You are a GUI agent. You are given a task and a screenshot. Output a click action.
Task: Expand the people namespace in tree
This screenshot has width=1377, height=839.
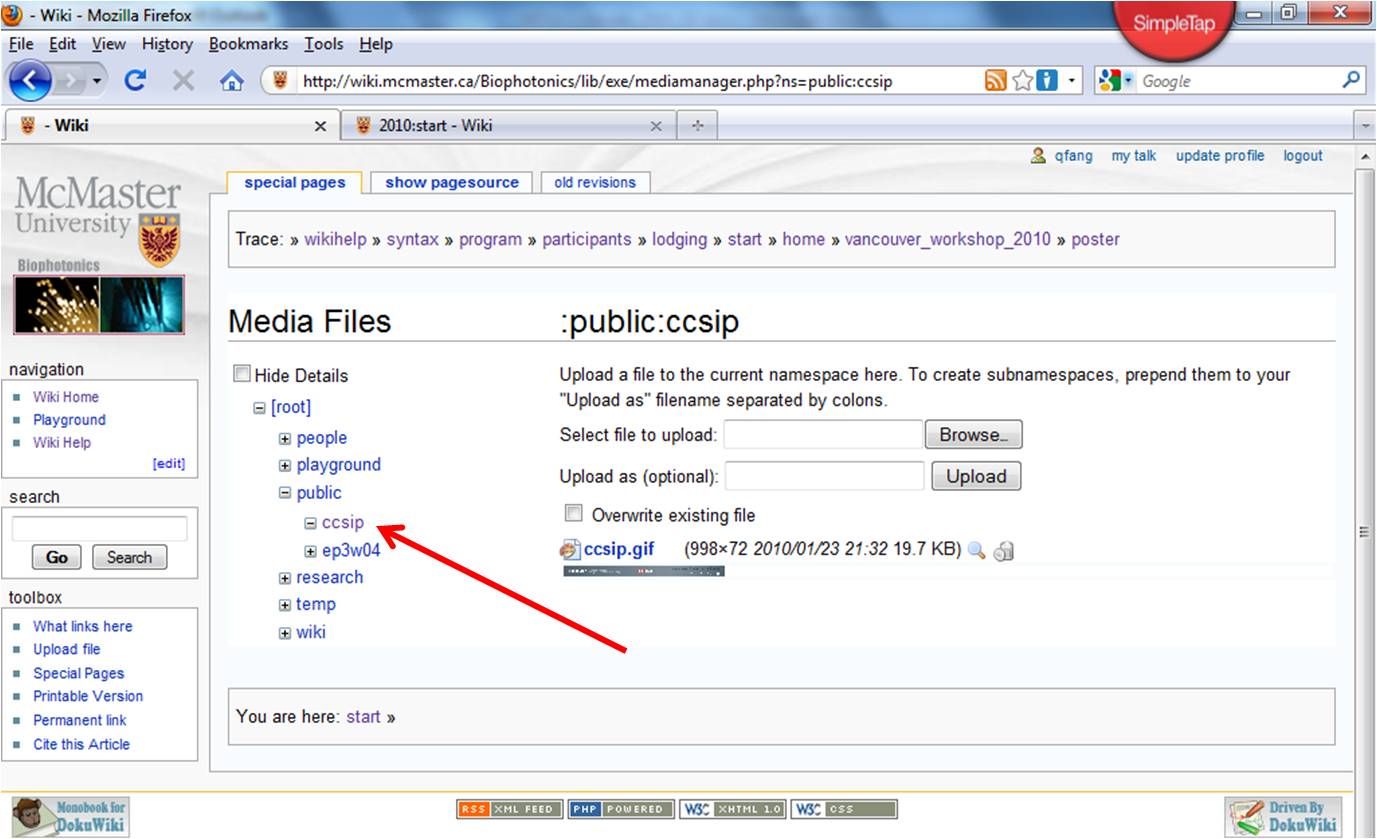(x=285, y=438)
